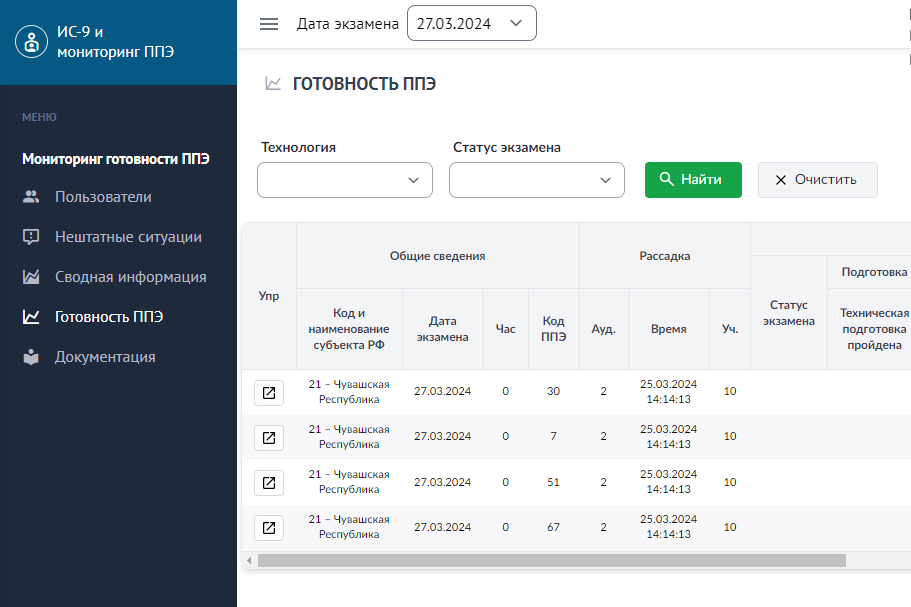This screenshot has height=607, width=911.
Task: Open row for ППЭ code 67
Action: coord(269,527)
